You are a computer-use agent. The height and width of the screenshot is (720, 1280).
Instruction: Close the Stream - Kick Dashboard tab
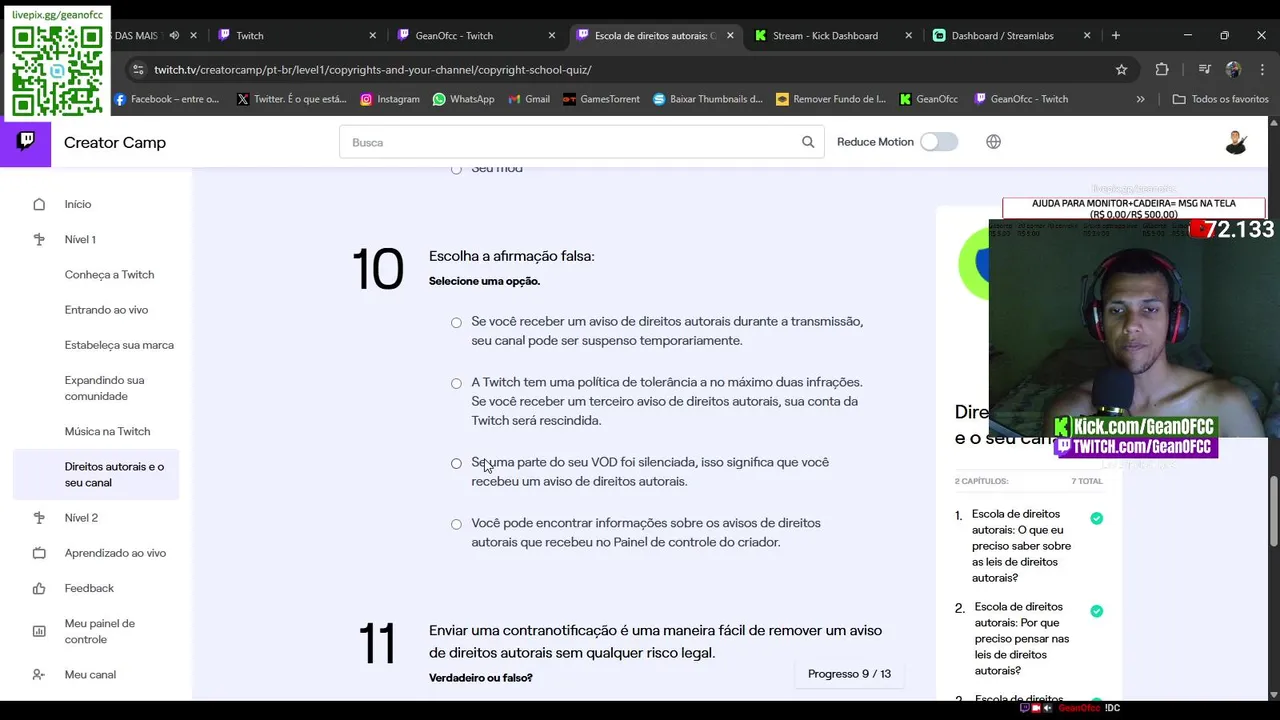pyautogui.click(x=908, y=35)
